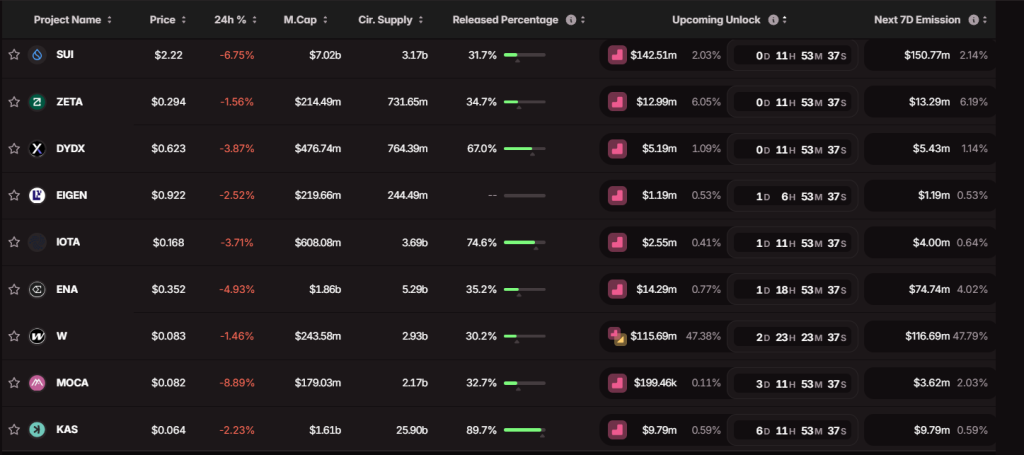Click DYDX's pink unlock type icon
1024x455 pixels.
click(617, 149)
